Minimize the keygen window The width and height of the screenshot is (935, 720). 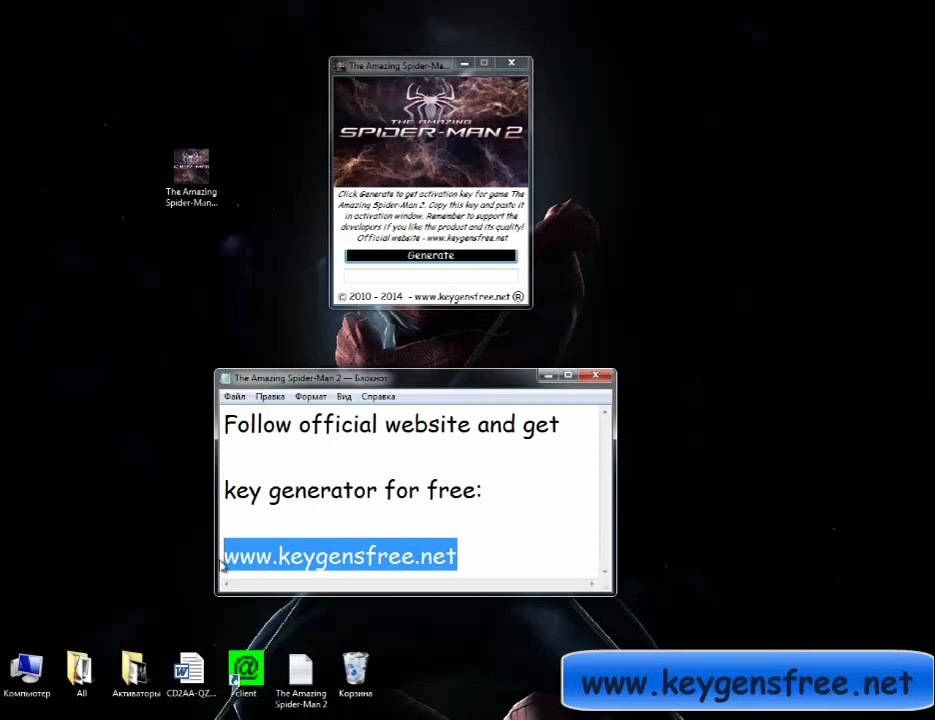coord(465,63)
